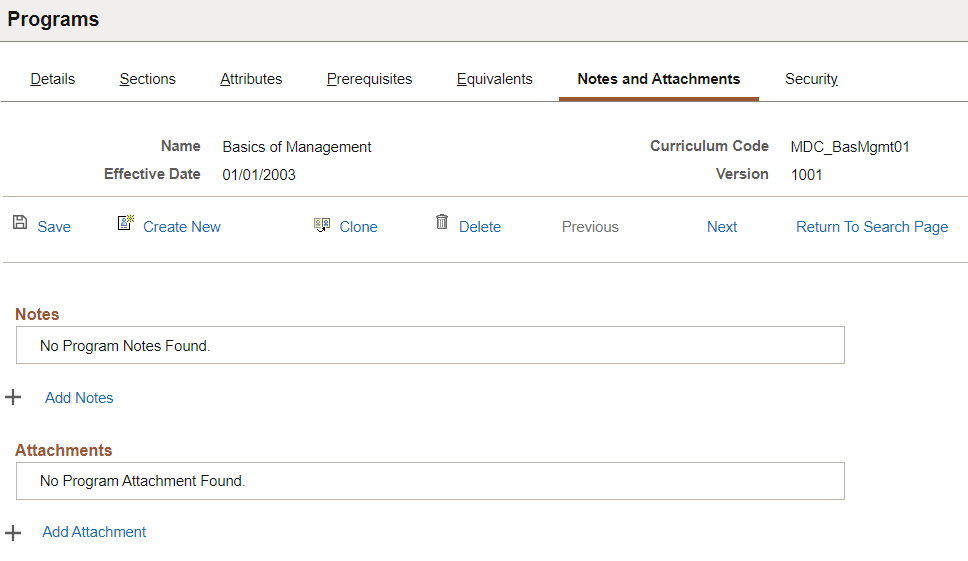Click the Delete trash can icon
968x561 pixels.
442,222
